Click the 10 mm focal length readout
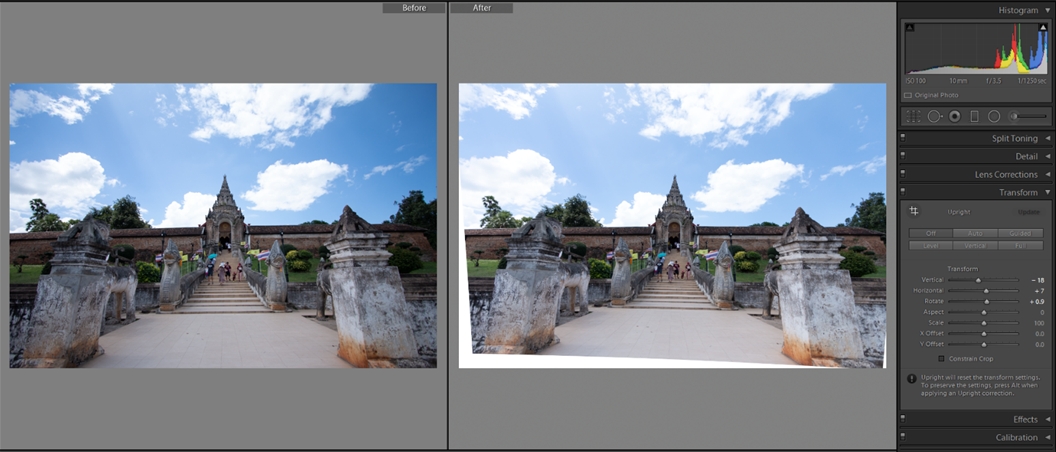 [x=958, y=81]
